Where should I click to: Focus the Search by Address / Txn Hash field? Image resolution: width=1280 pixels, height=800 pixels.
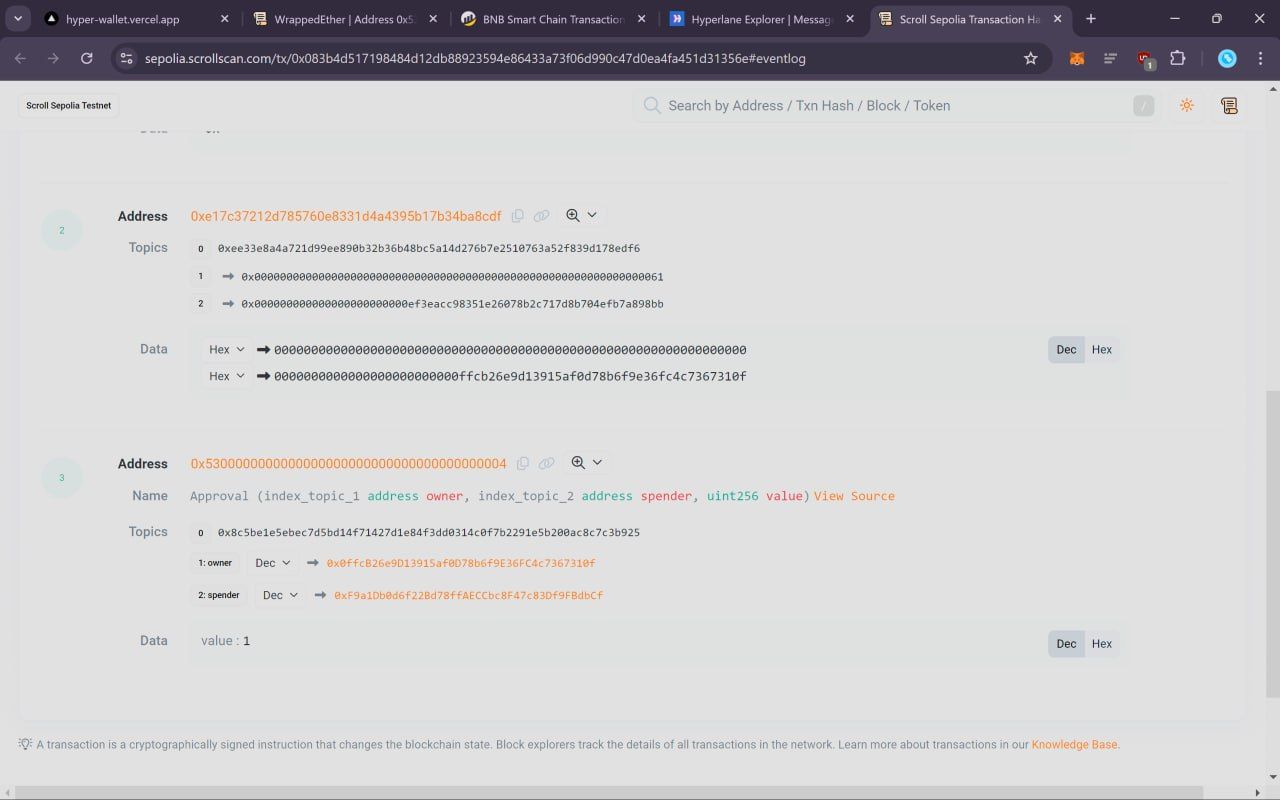pos(895,105)
